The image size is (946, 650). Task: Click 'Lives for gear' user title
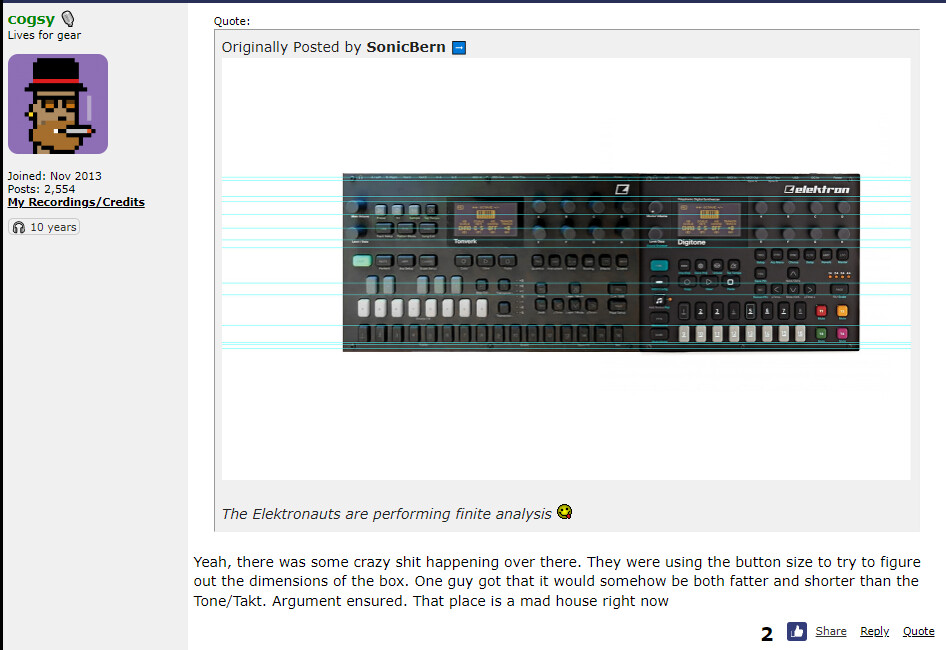click(x=44, y=35)
